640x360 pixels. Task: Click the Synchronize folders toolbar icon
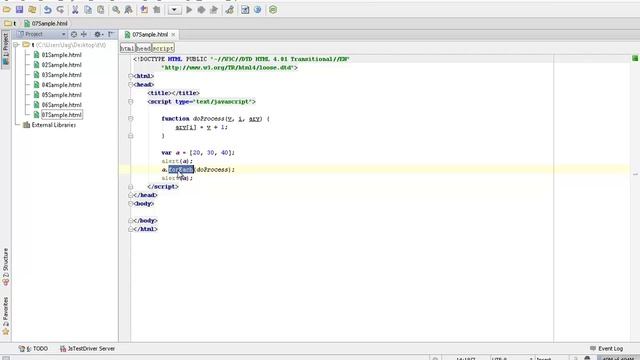point(32,9)
